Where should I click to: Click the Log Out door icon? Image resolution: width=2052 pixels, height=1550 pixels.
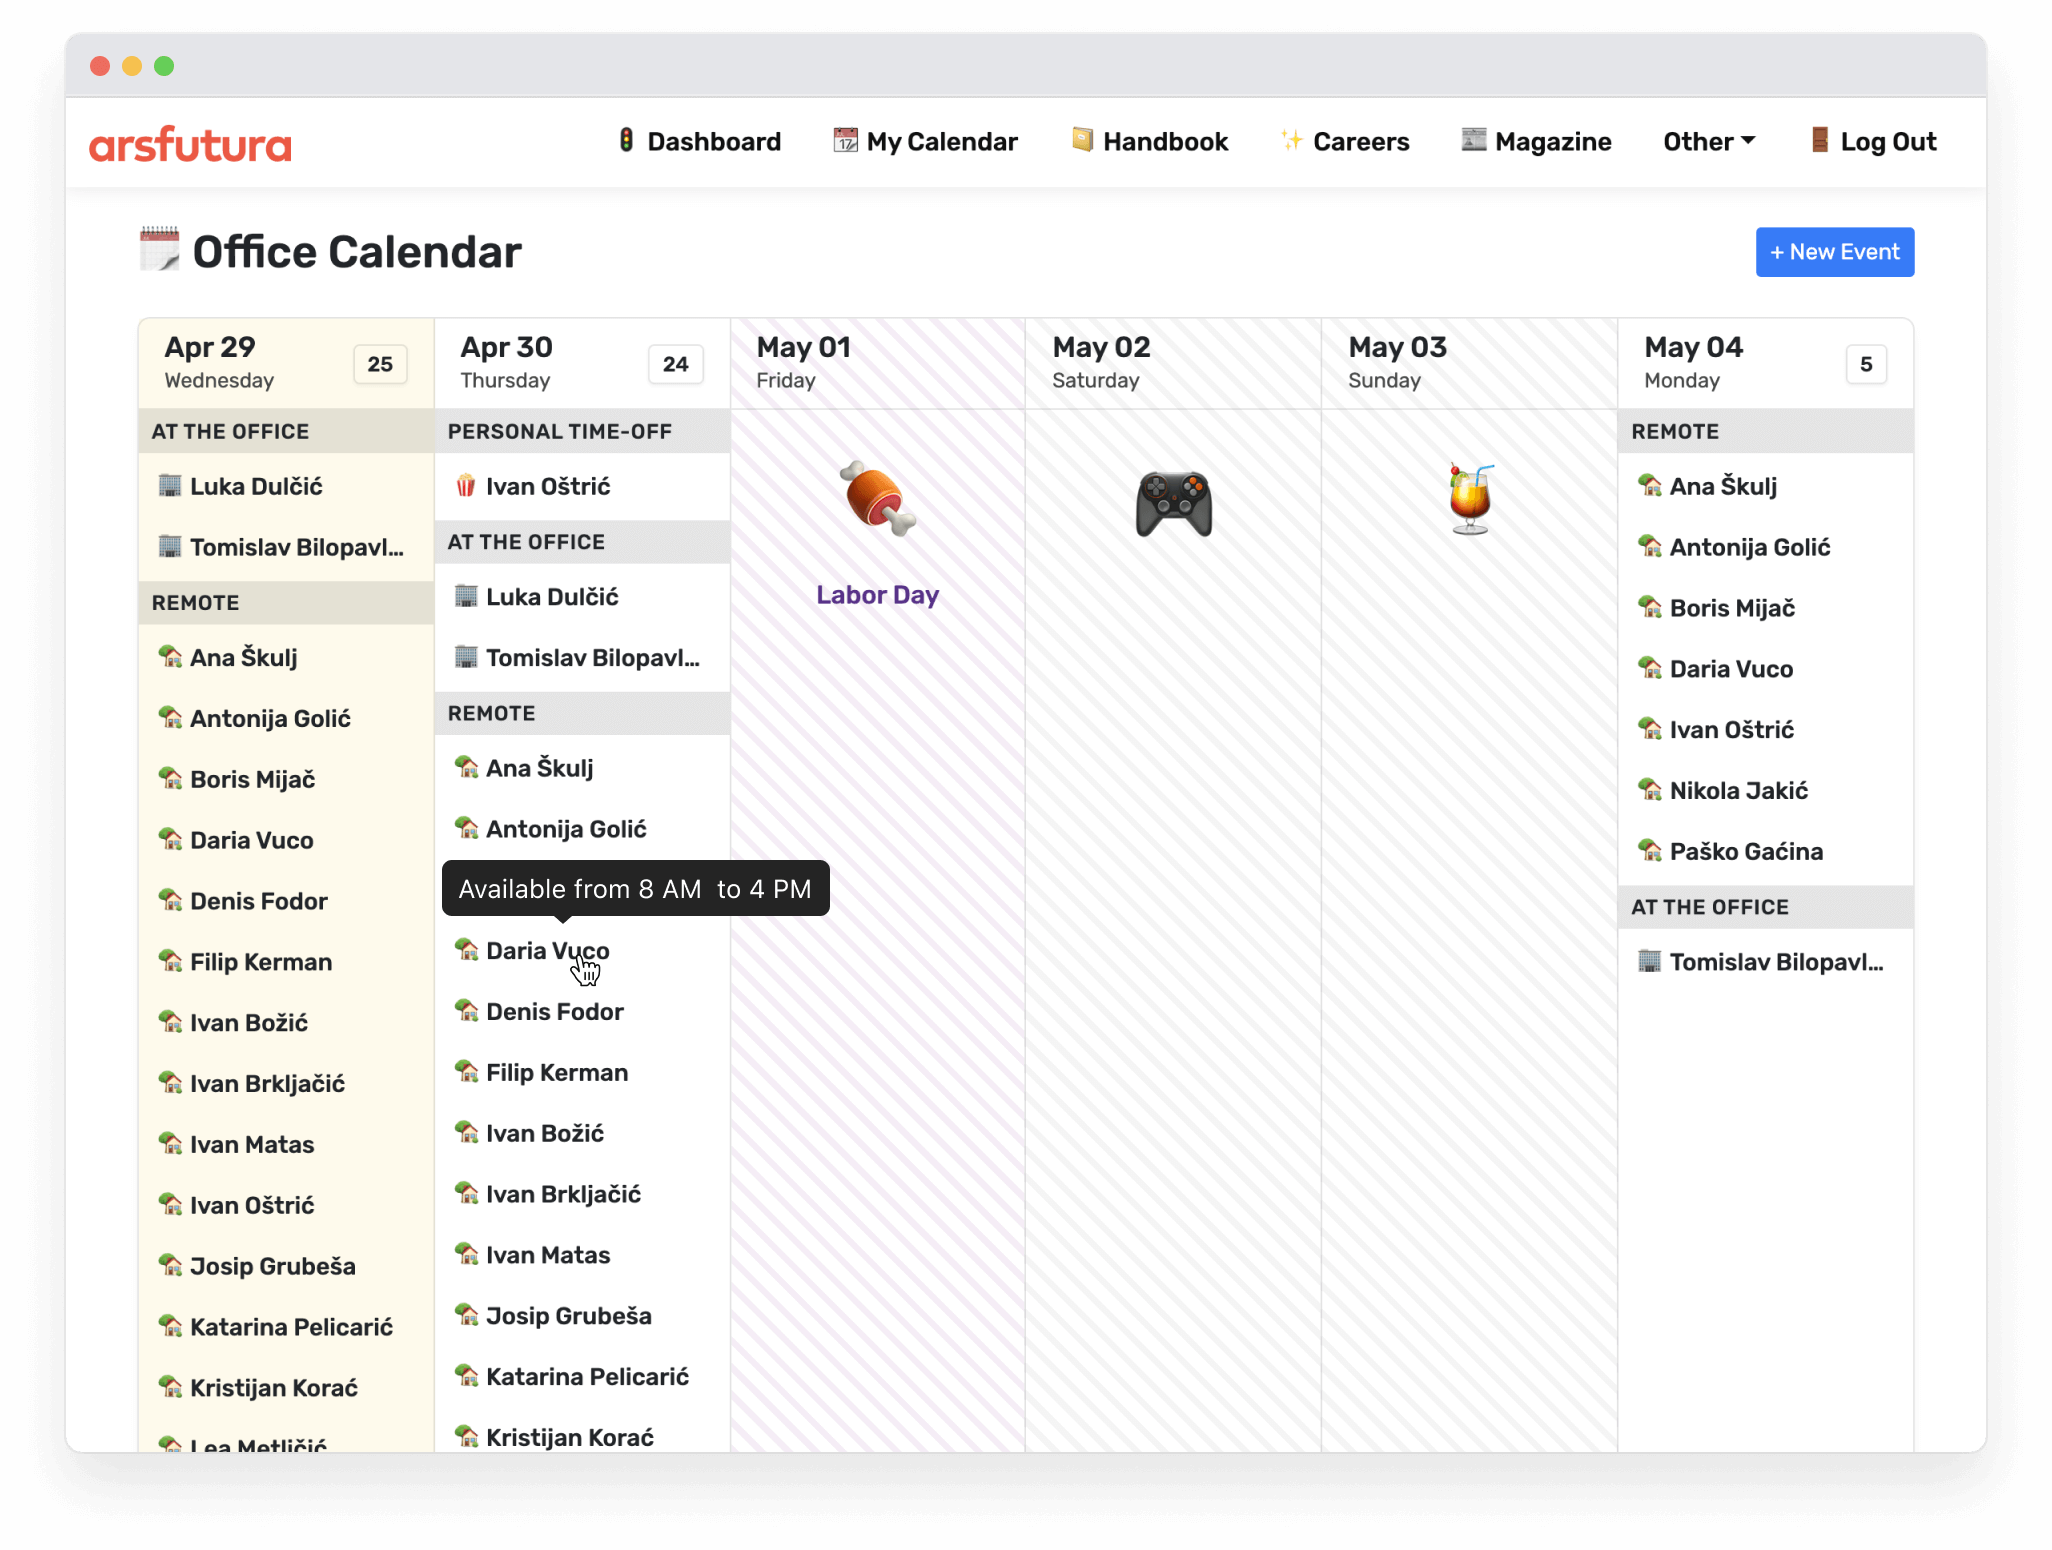(1820, 140)
